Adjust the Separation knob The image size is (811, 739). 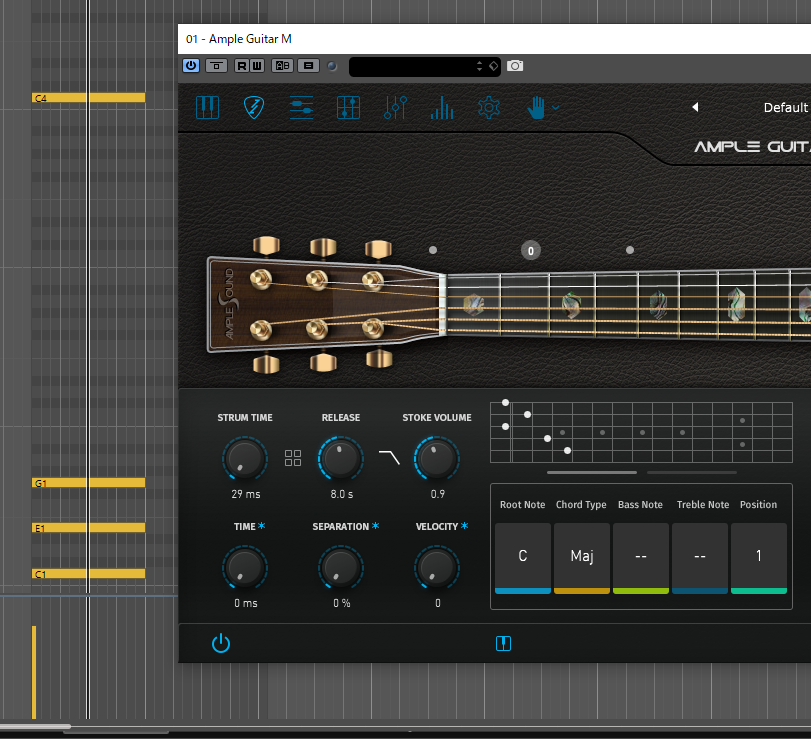point(340,567)
